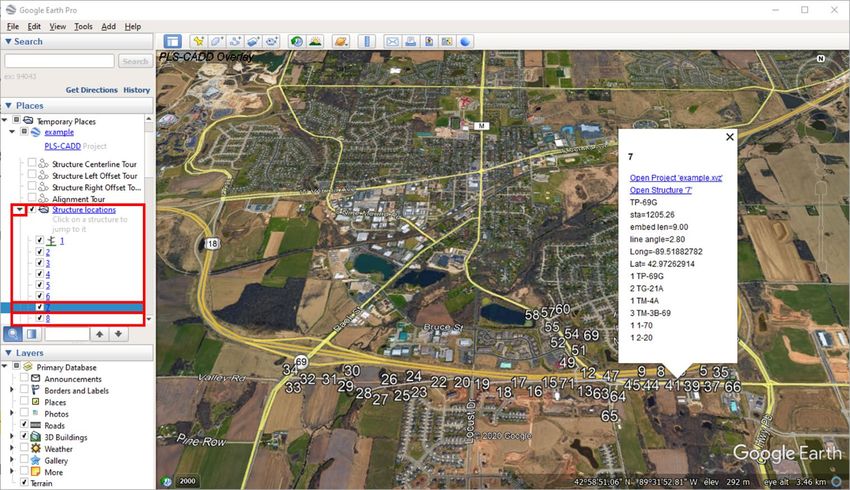Open the Edit menu
The height and width of the screenshot is (490, 850).
pos(34,26)
